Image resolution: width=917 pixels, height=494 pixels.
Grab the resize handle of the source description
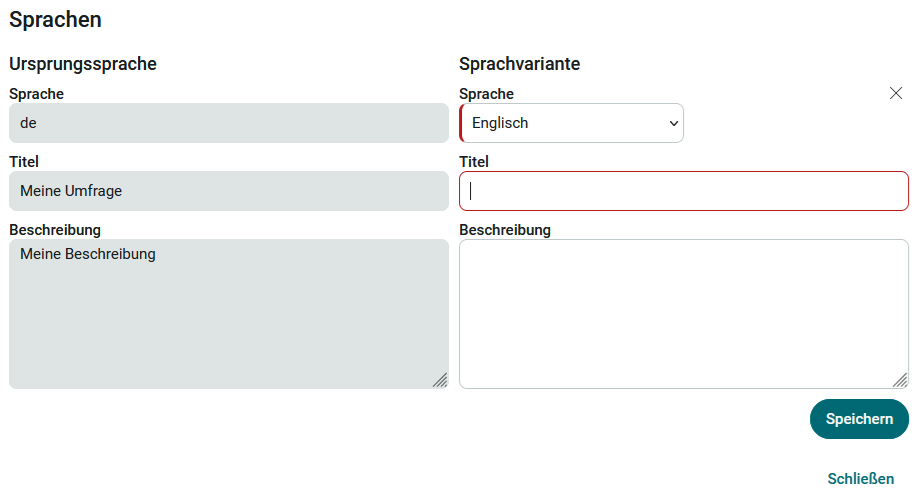click(x=440, y=380)
